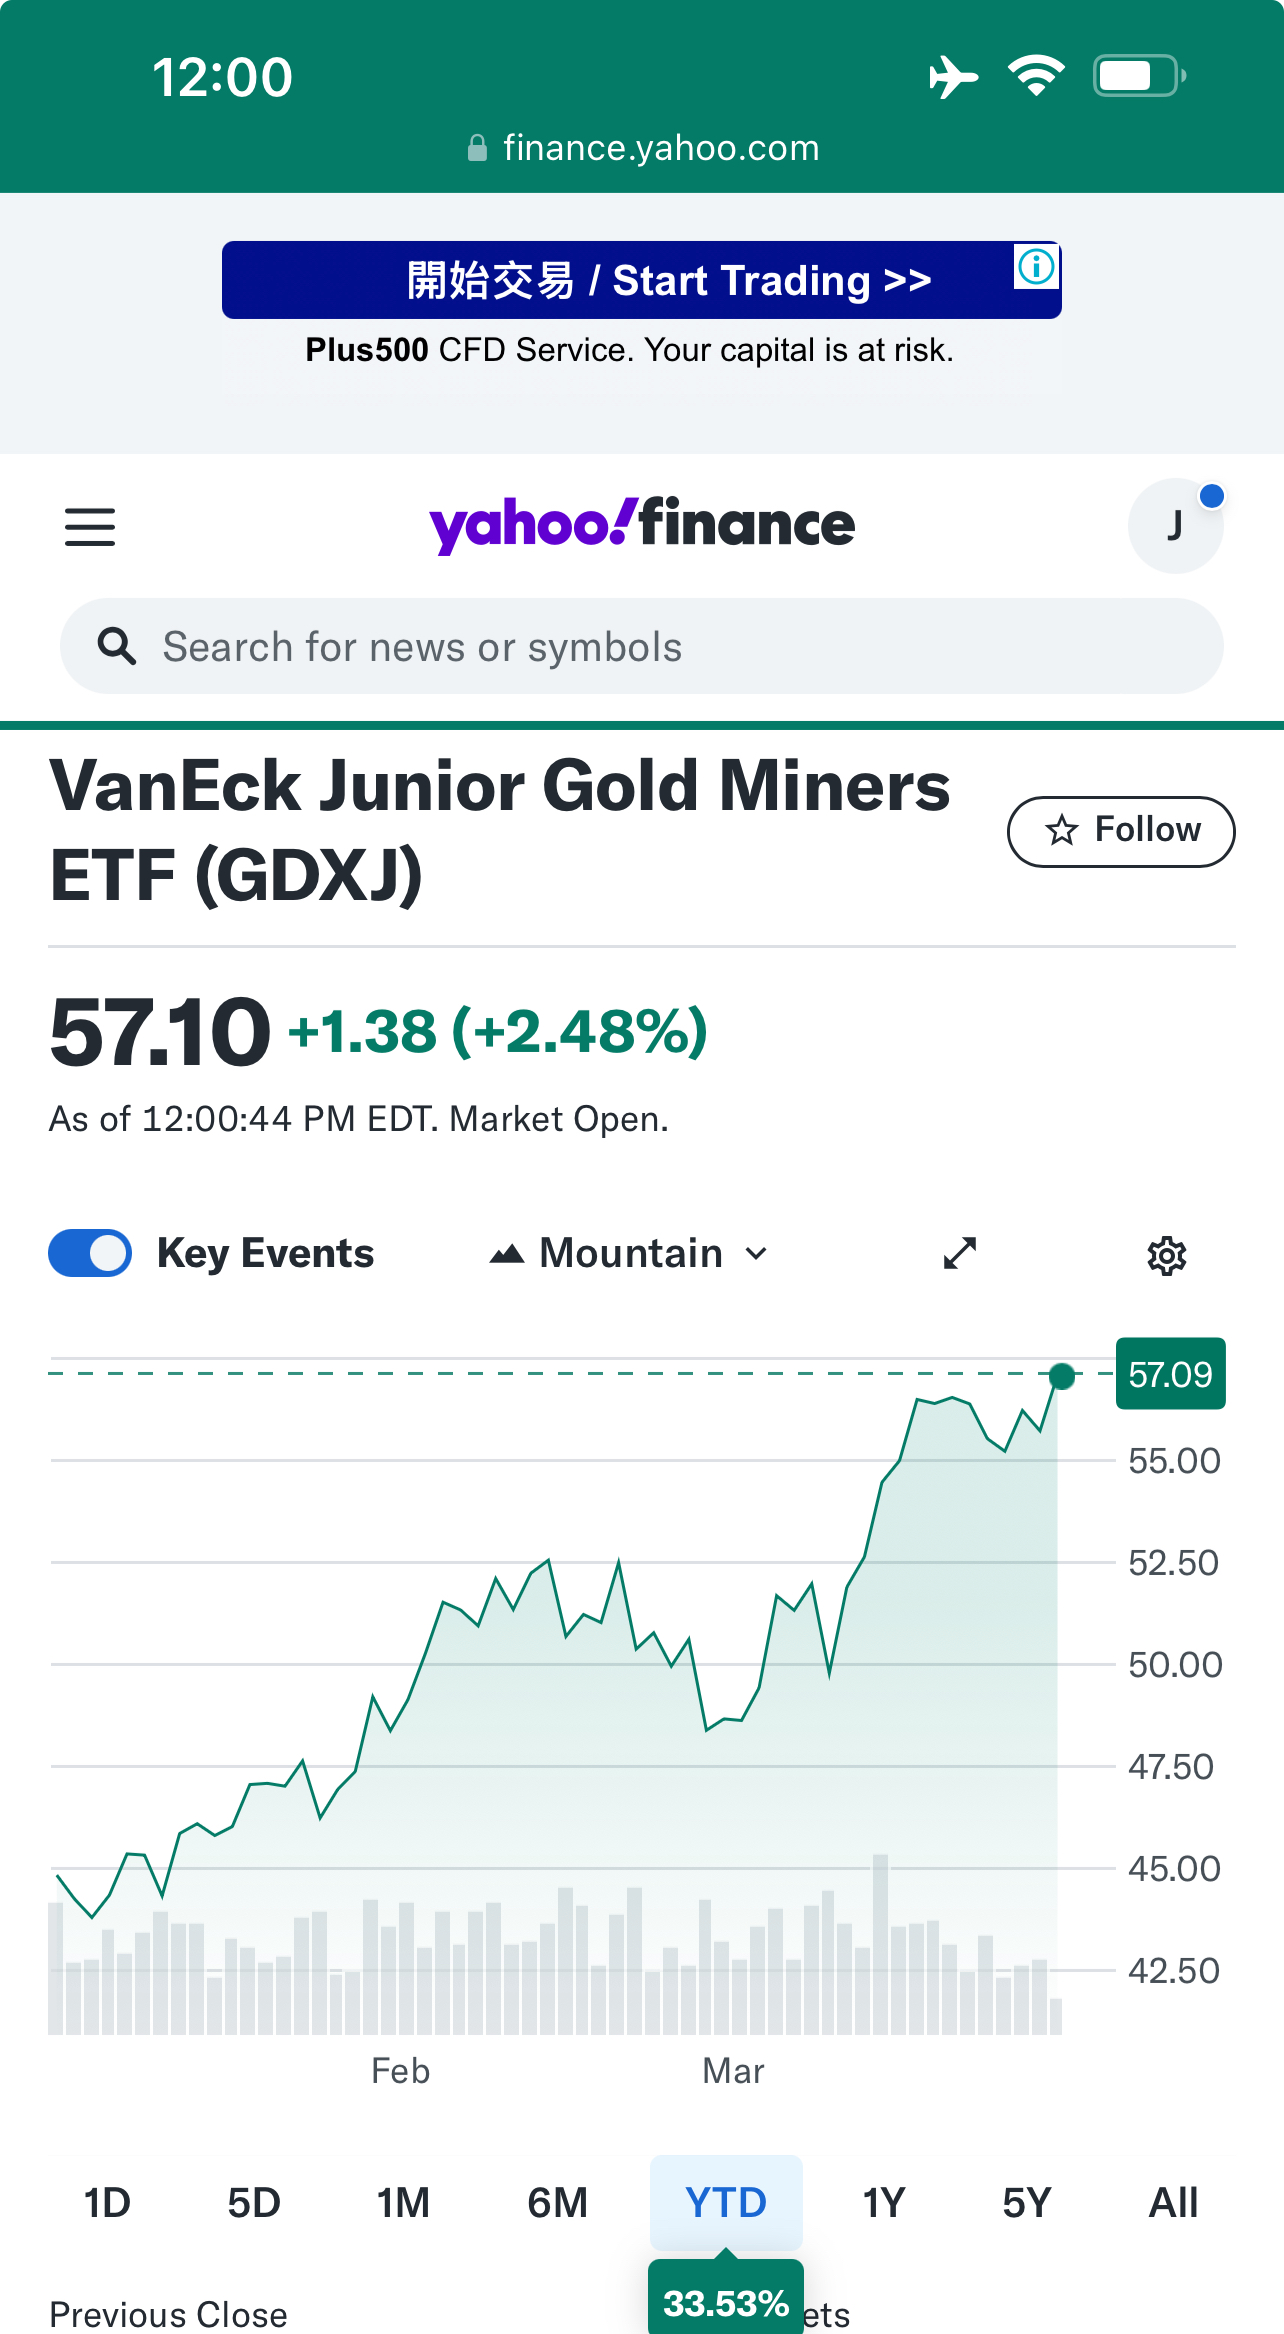
Task: Tap the Yahoo Finance logo
Action: point(642,524)
